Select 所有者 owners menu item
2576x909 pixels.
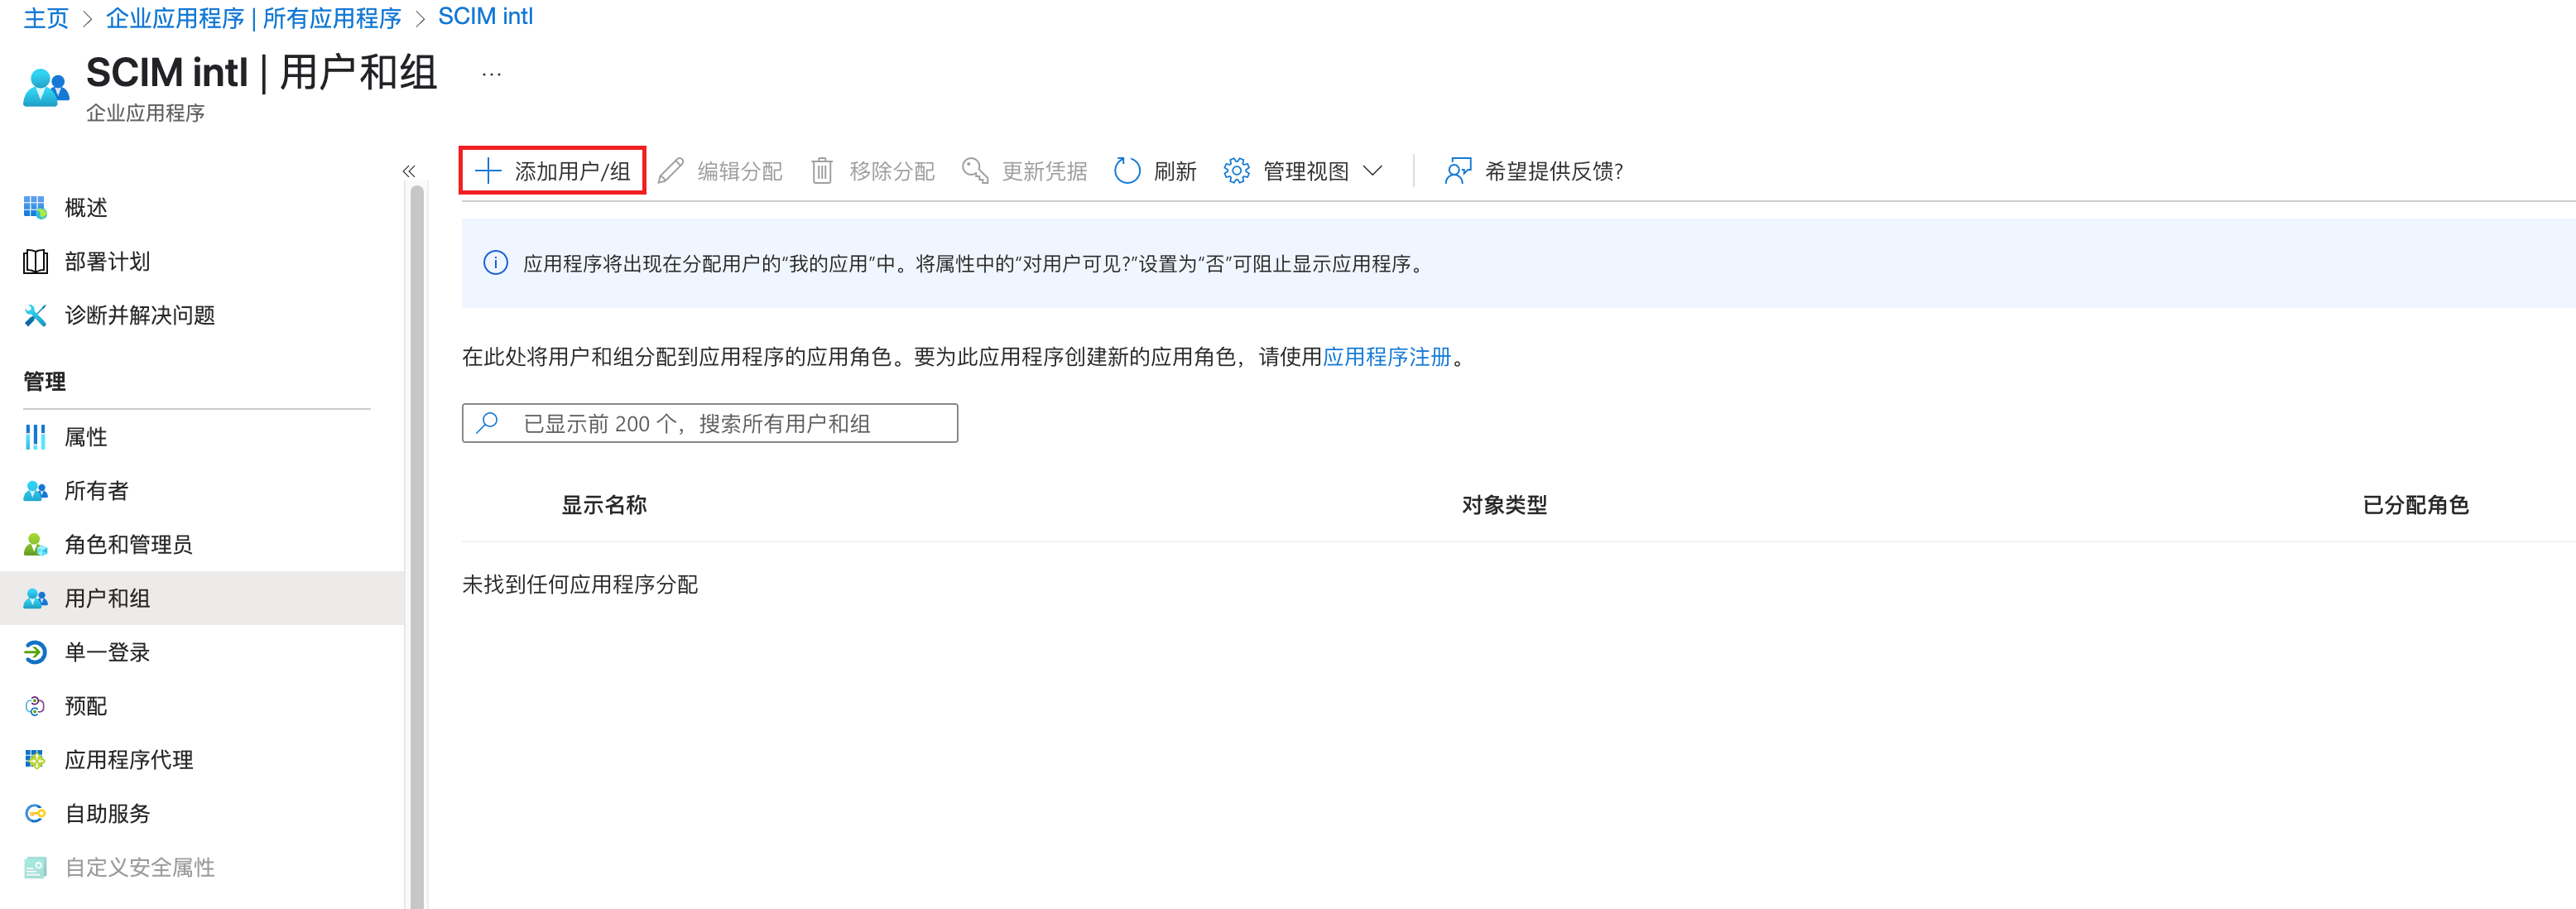pyautogui.click(x=96, y=491)
